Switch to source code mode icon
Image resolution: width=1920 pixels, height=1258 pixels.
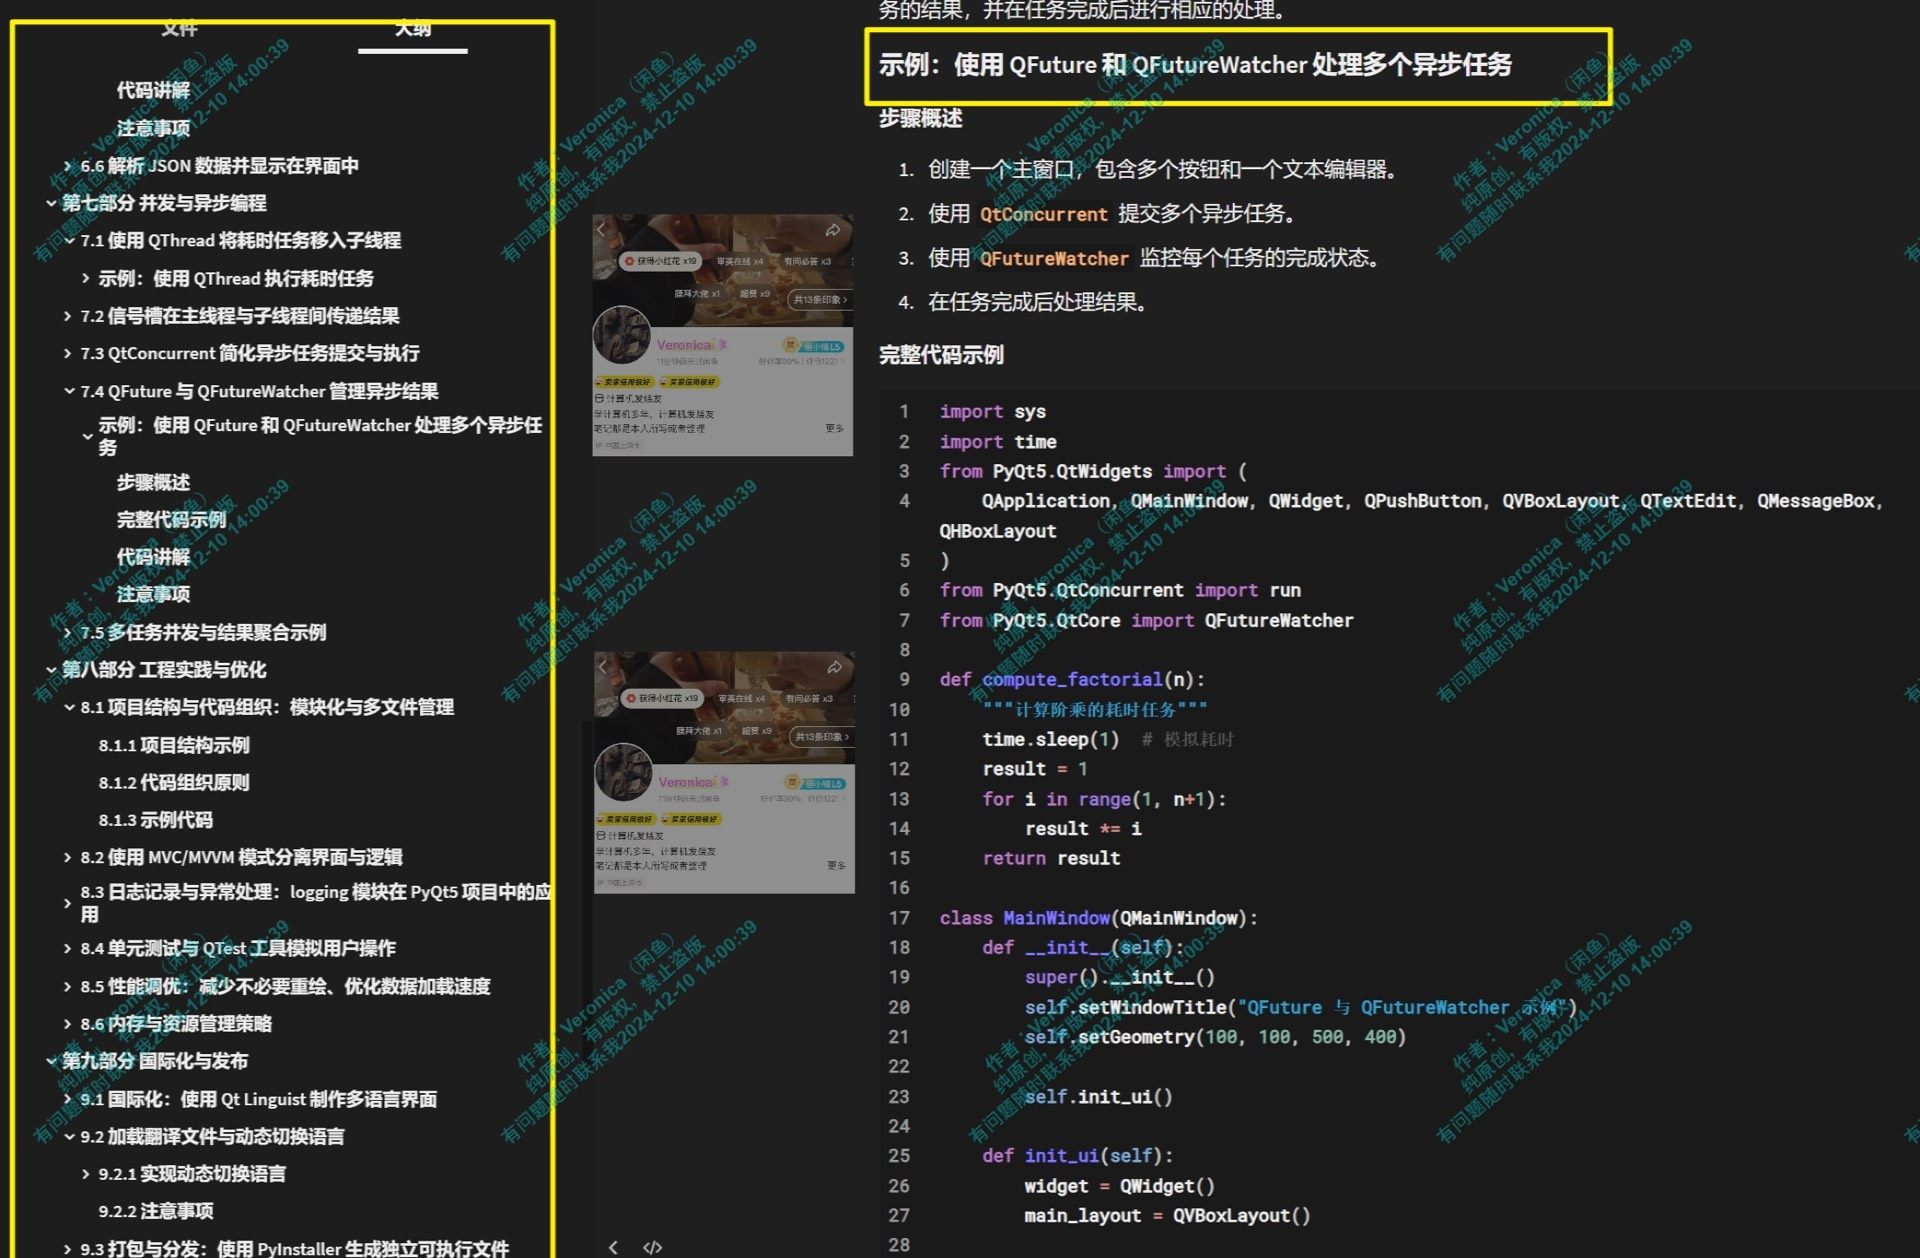point(652,1247)
